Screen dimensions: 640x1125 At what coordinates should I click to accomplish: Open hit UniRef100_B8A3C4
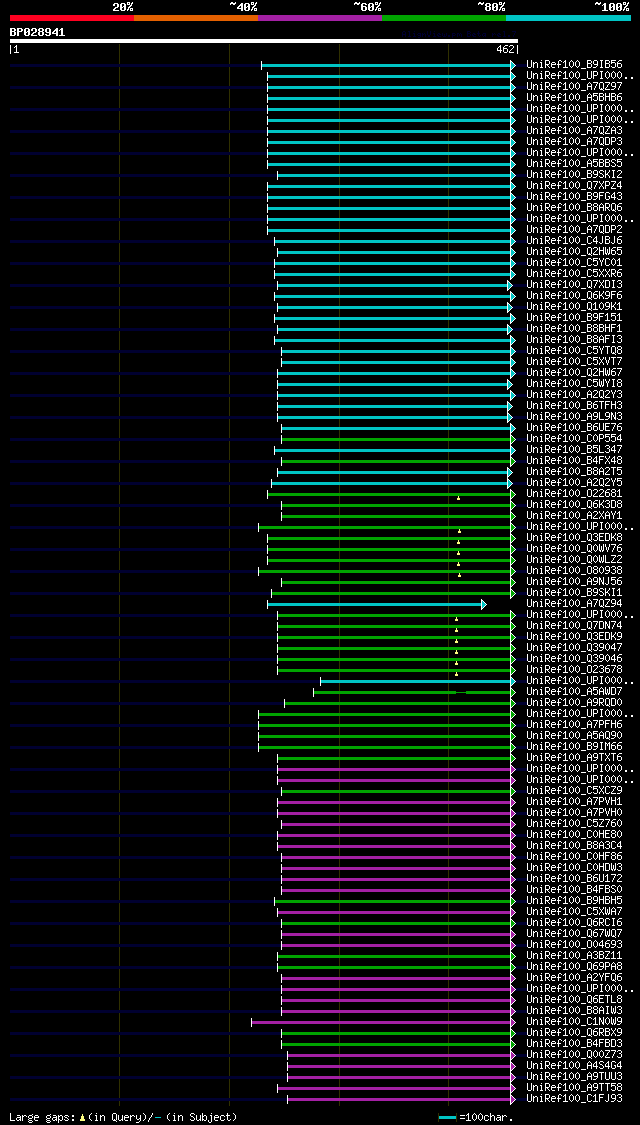574,845
